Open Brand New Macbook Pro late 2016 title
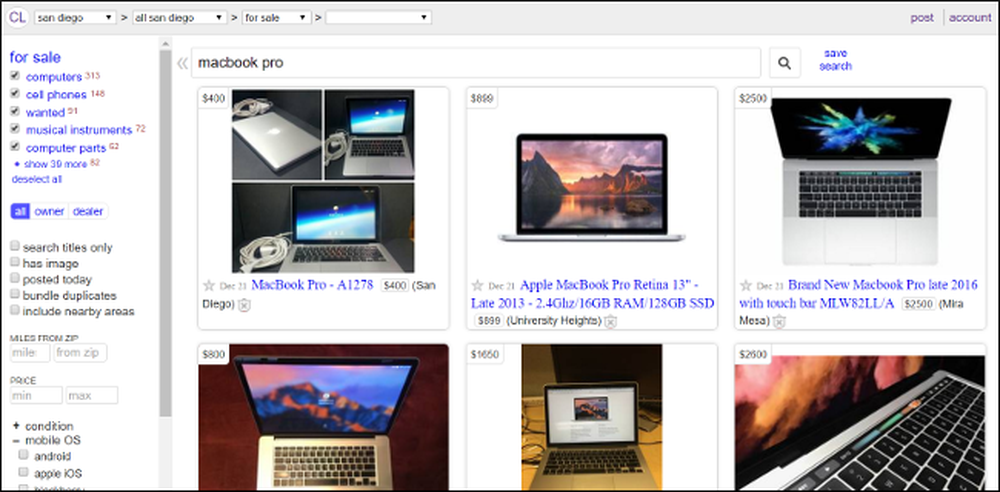1000x492 pixels. point(858,294)
